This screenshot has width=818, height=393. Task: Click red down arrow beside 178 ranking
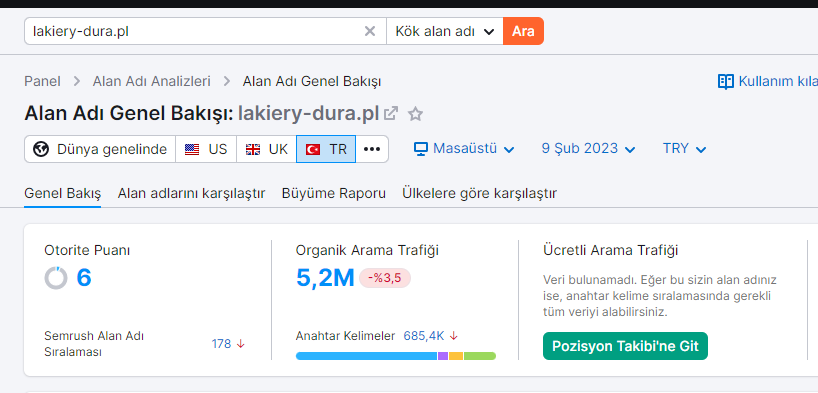240,344
